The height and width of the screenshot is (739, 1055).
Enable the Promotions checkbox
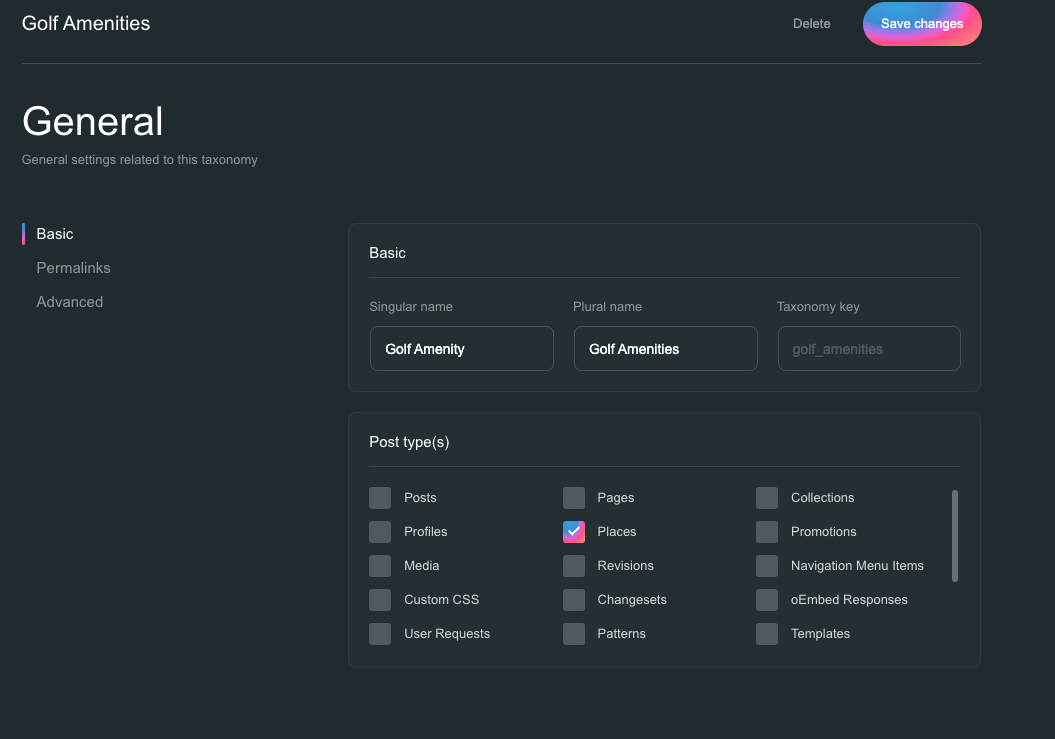(x=767, y=532)
